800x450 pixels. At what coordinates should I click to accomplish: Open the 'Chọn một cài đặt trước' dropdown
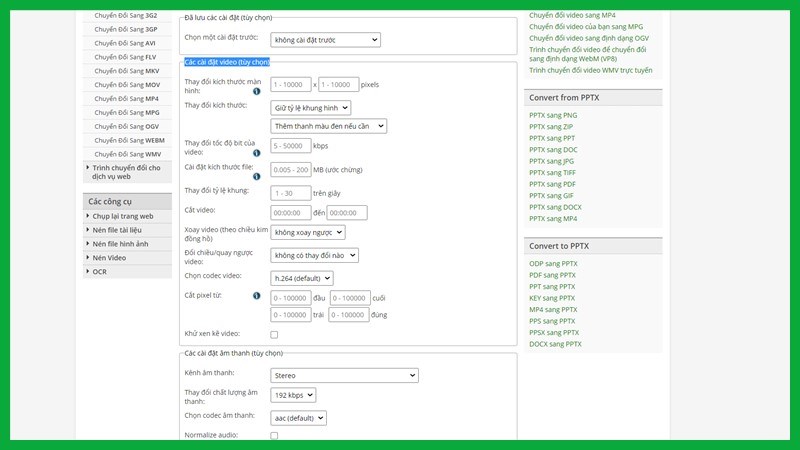(326, 39)
